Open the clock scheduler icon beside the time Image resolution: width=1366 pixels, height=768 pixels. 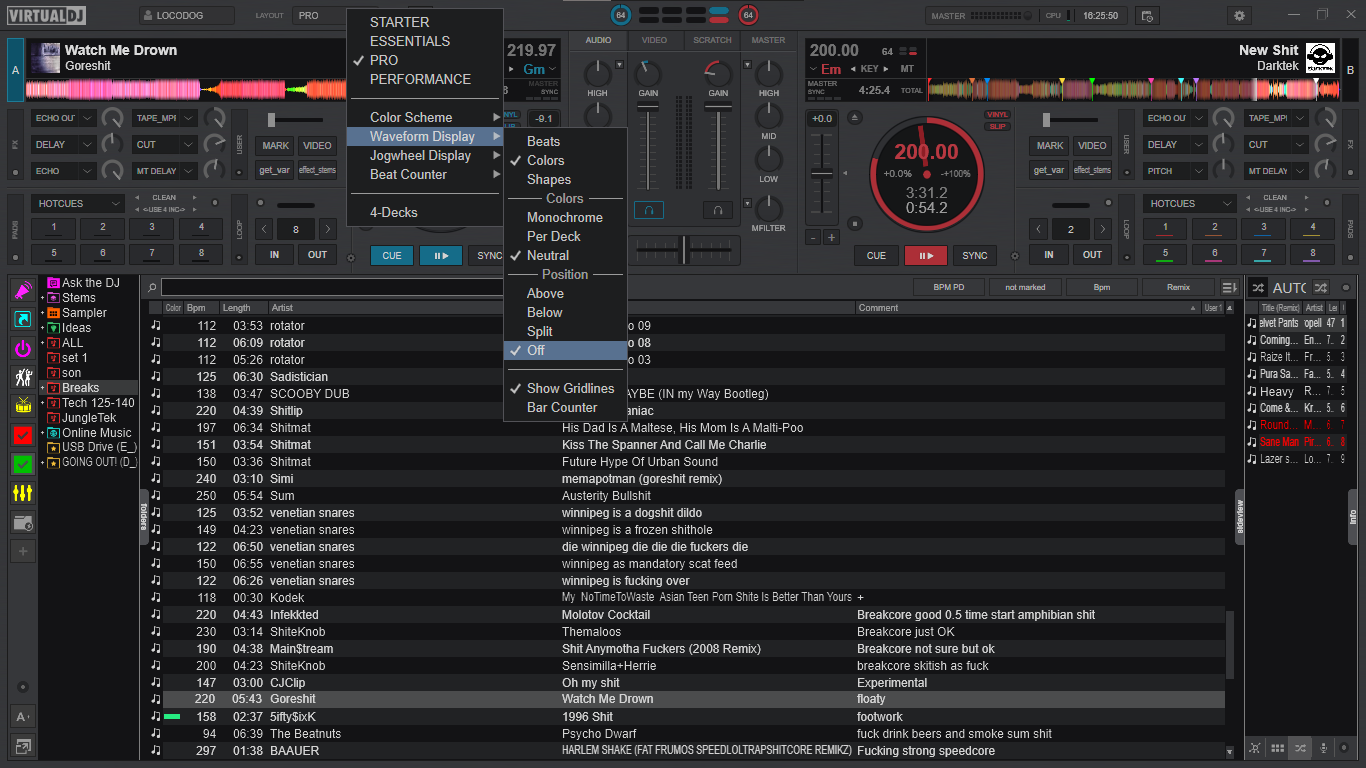(1146, 15)
